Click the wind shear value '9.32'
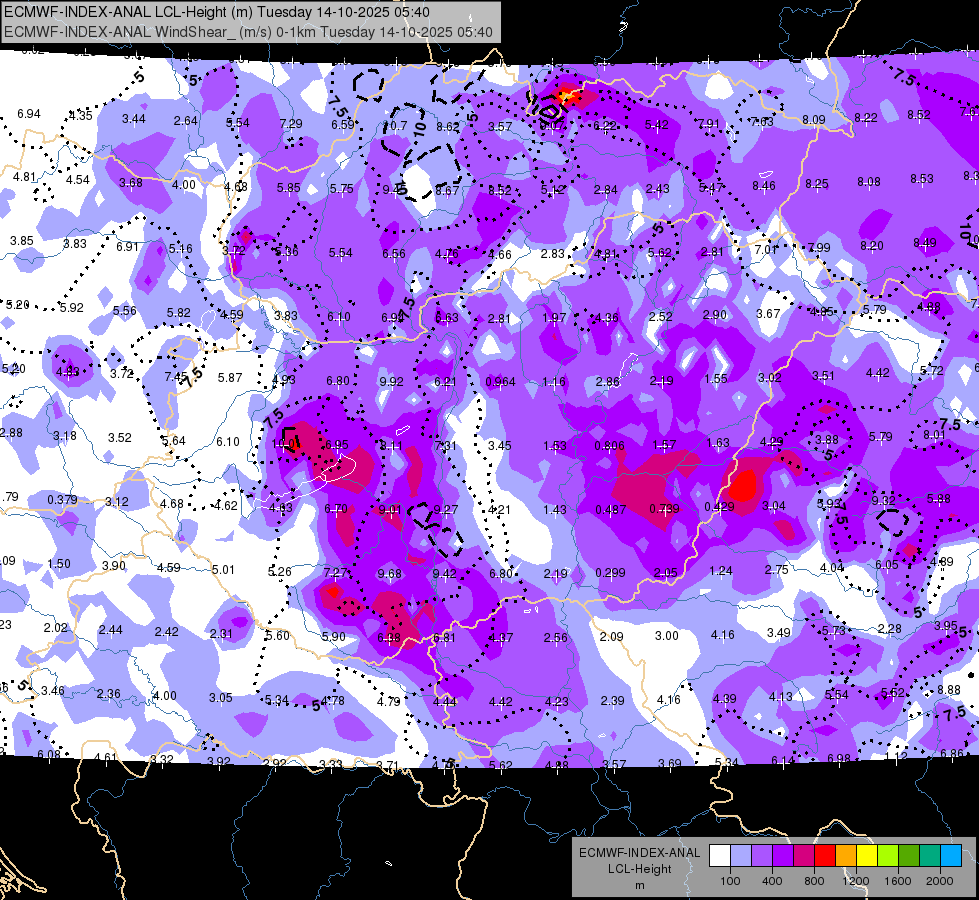The width and height of the screenshot is (979, 900). [x=883, y=501]
